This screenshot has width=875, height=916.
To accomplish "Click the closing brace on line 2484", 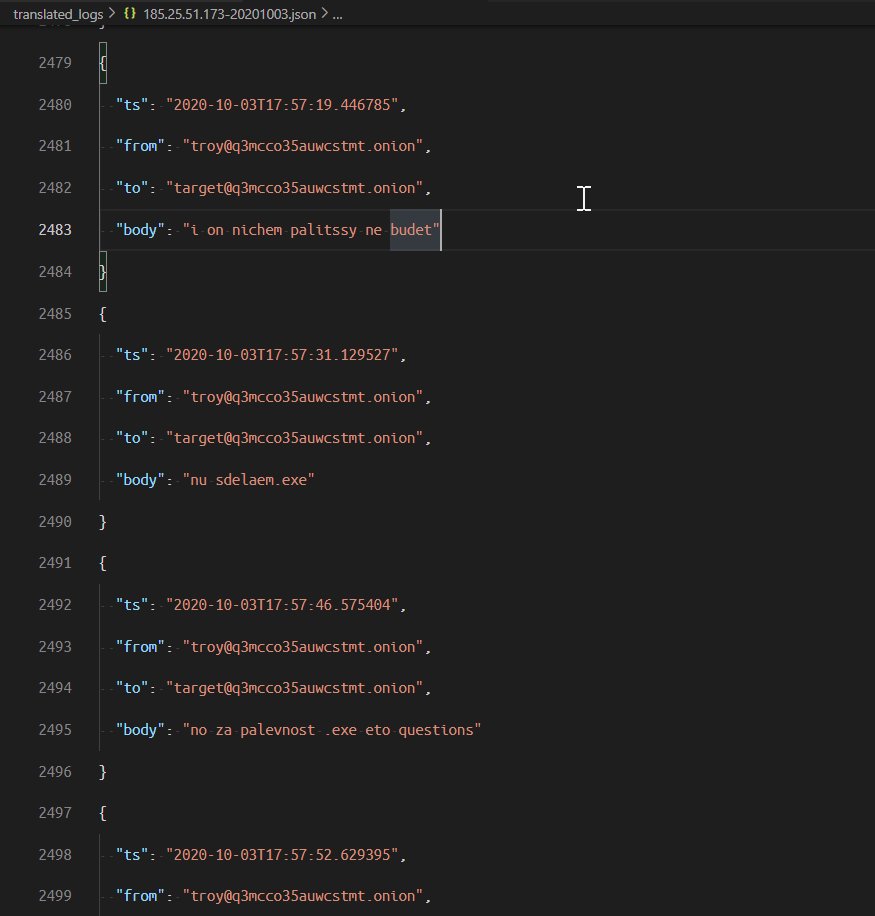I will click(x=103, y=272).
